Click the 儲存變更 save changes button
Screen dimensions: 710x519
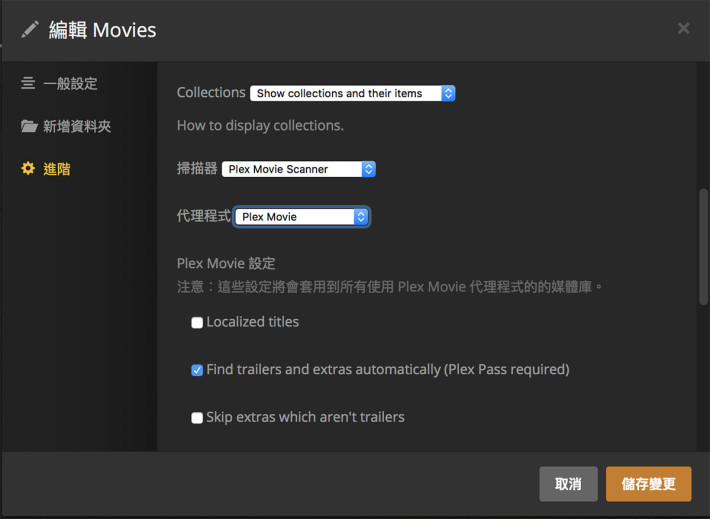[648, 484]
